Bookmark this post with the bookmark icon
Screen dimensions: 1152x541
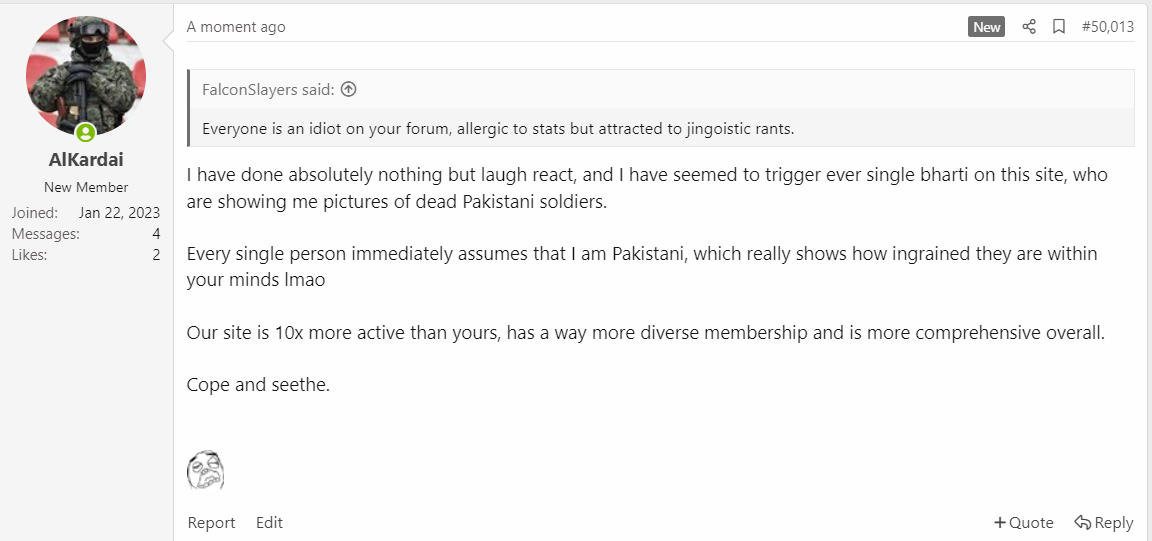pos(1059,27)
